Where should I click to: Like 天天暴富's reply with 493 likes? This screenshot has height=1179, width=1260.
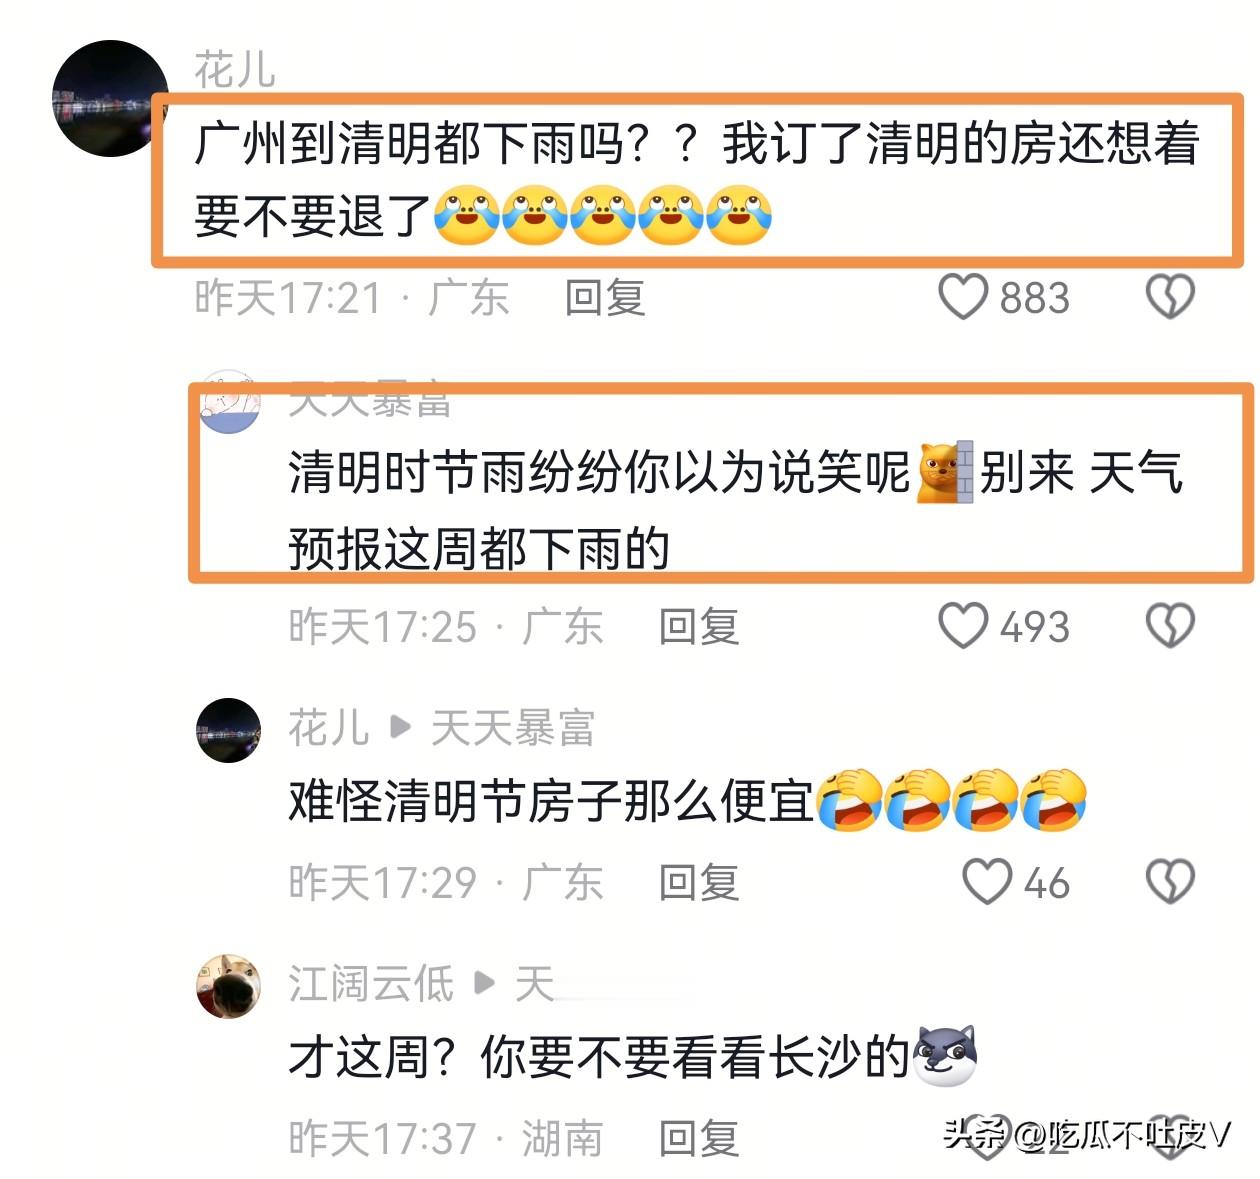click(x=963, y=626)
